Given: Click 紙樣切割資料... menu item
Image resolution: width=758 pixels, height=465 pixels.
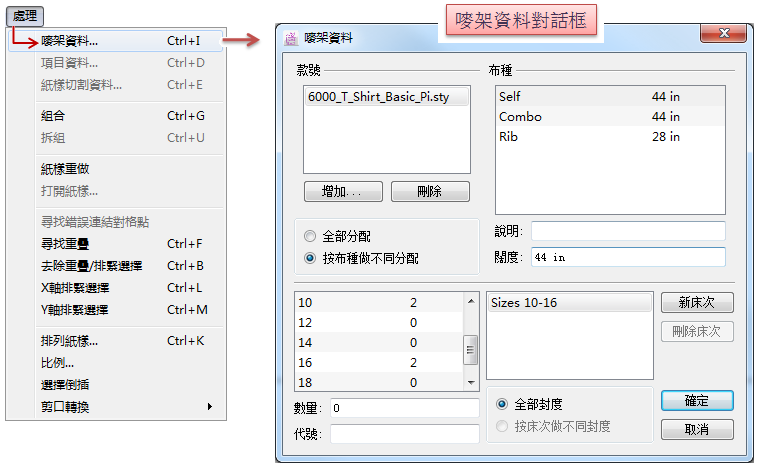Looking at the screenshot, I should pos(116,85).
